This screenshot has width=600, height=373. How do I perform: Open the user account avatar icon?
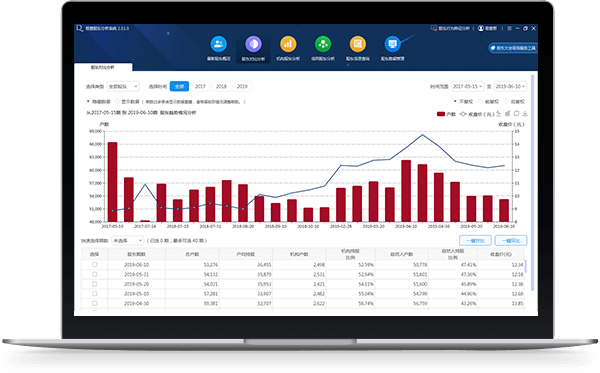pos(481,28)
